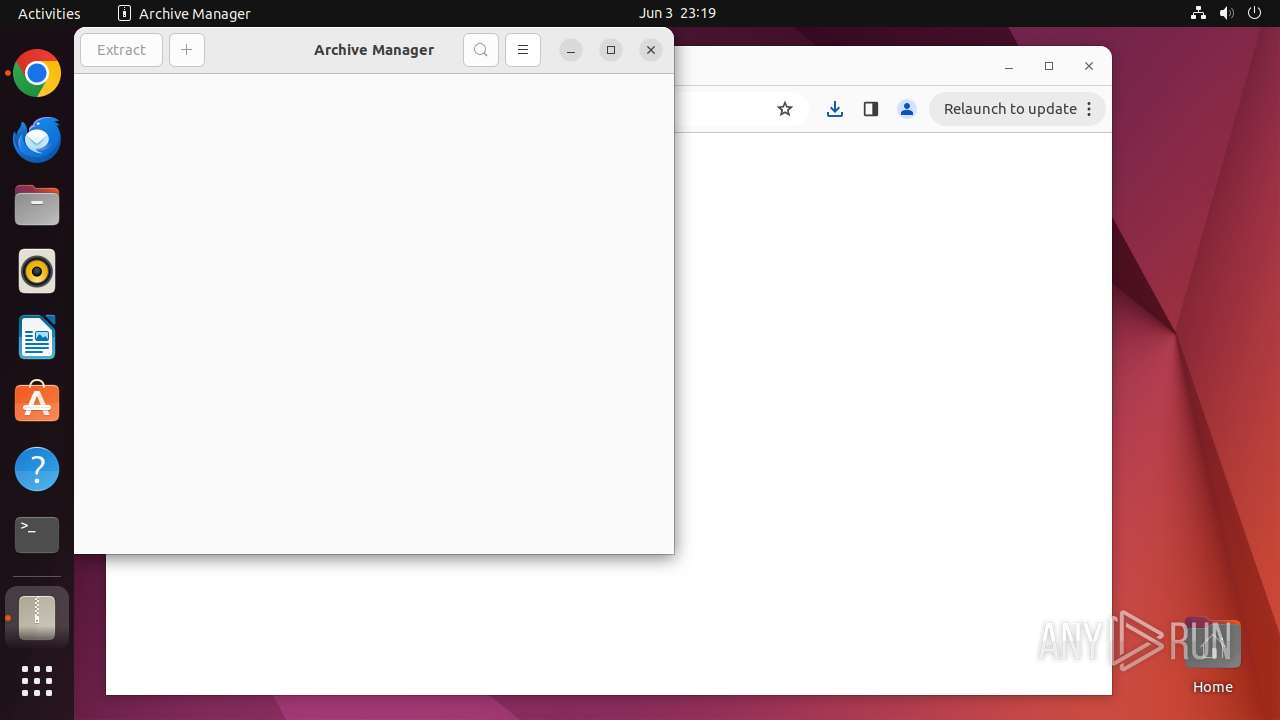Image resolution: width=1280 pixels, height=720 pixels.
Task: Minimize the Archive Manager window
Action: (571, 50)
